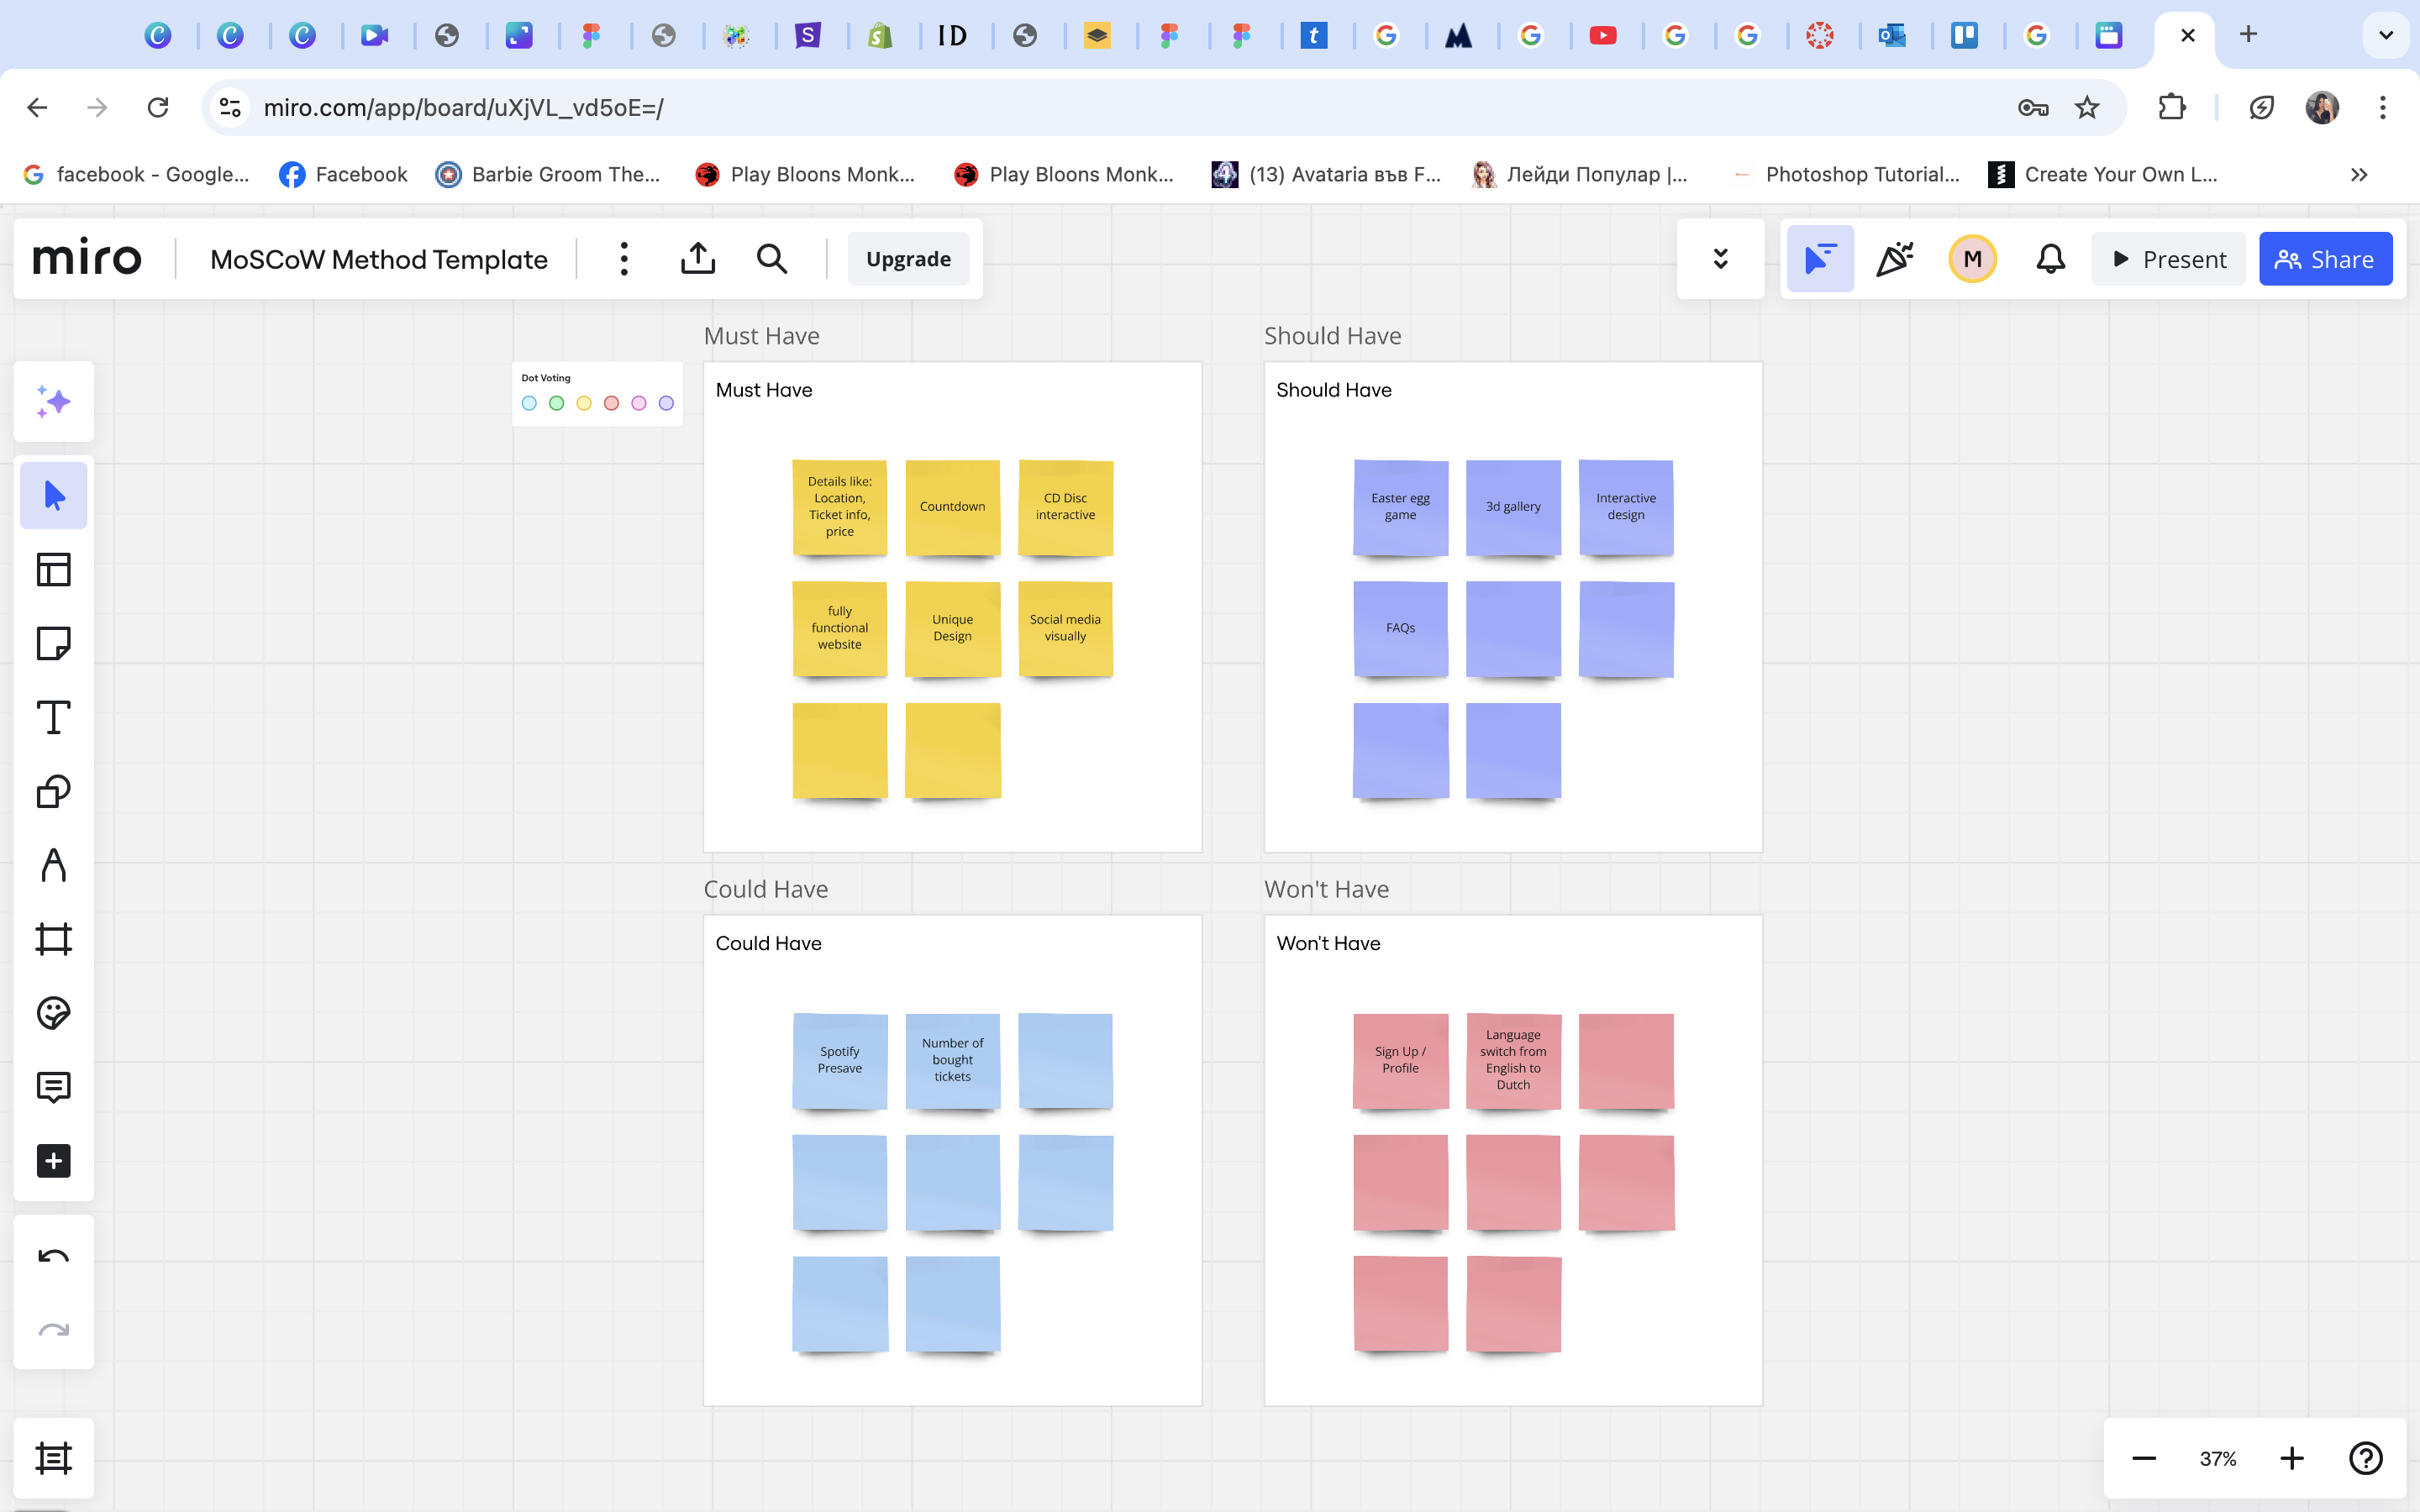Image resolution: width=2420 pixels, height=1512 pixels.
Task: Click the blue Share button
Action: click(x=2325, y=259)
